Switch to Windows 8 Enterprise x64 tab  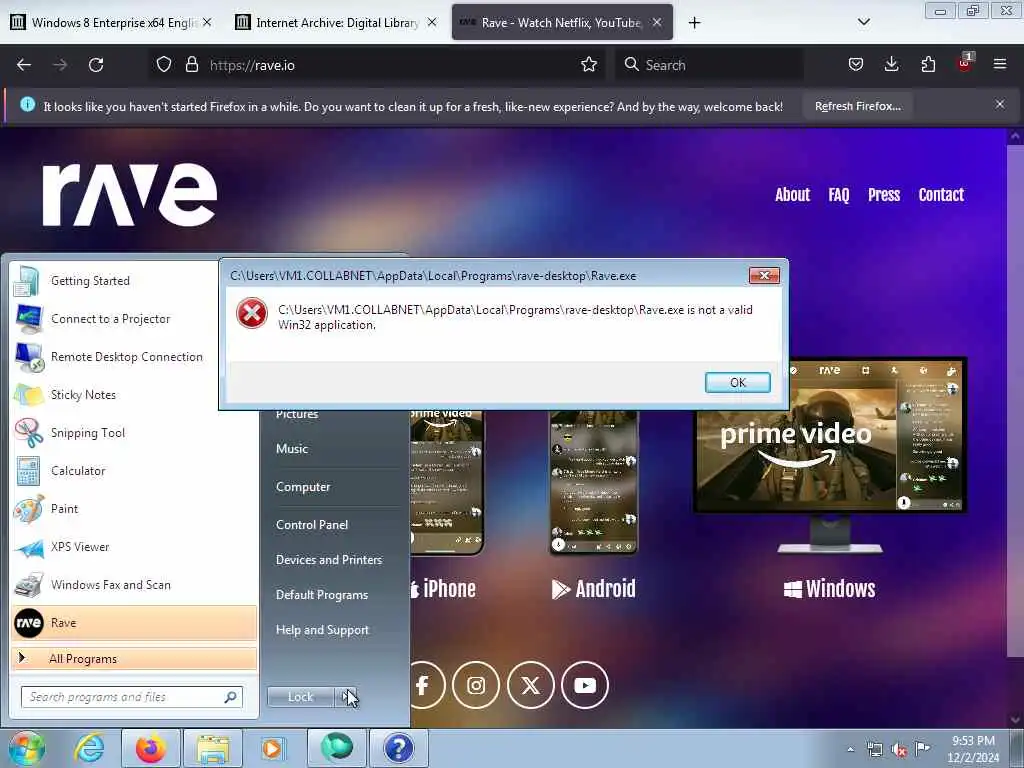click(x=112, y=23)
